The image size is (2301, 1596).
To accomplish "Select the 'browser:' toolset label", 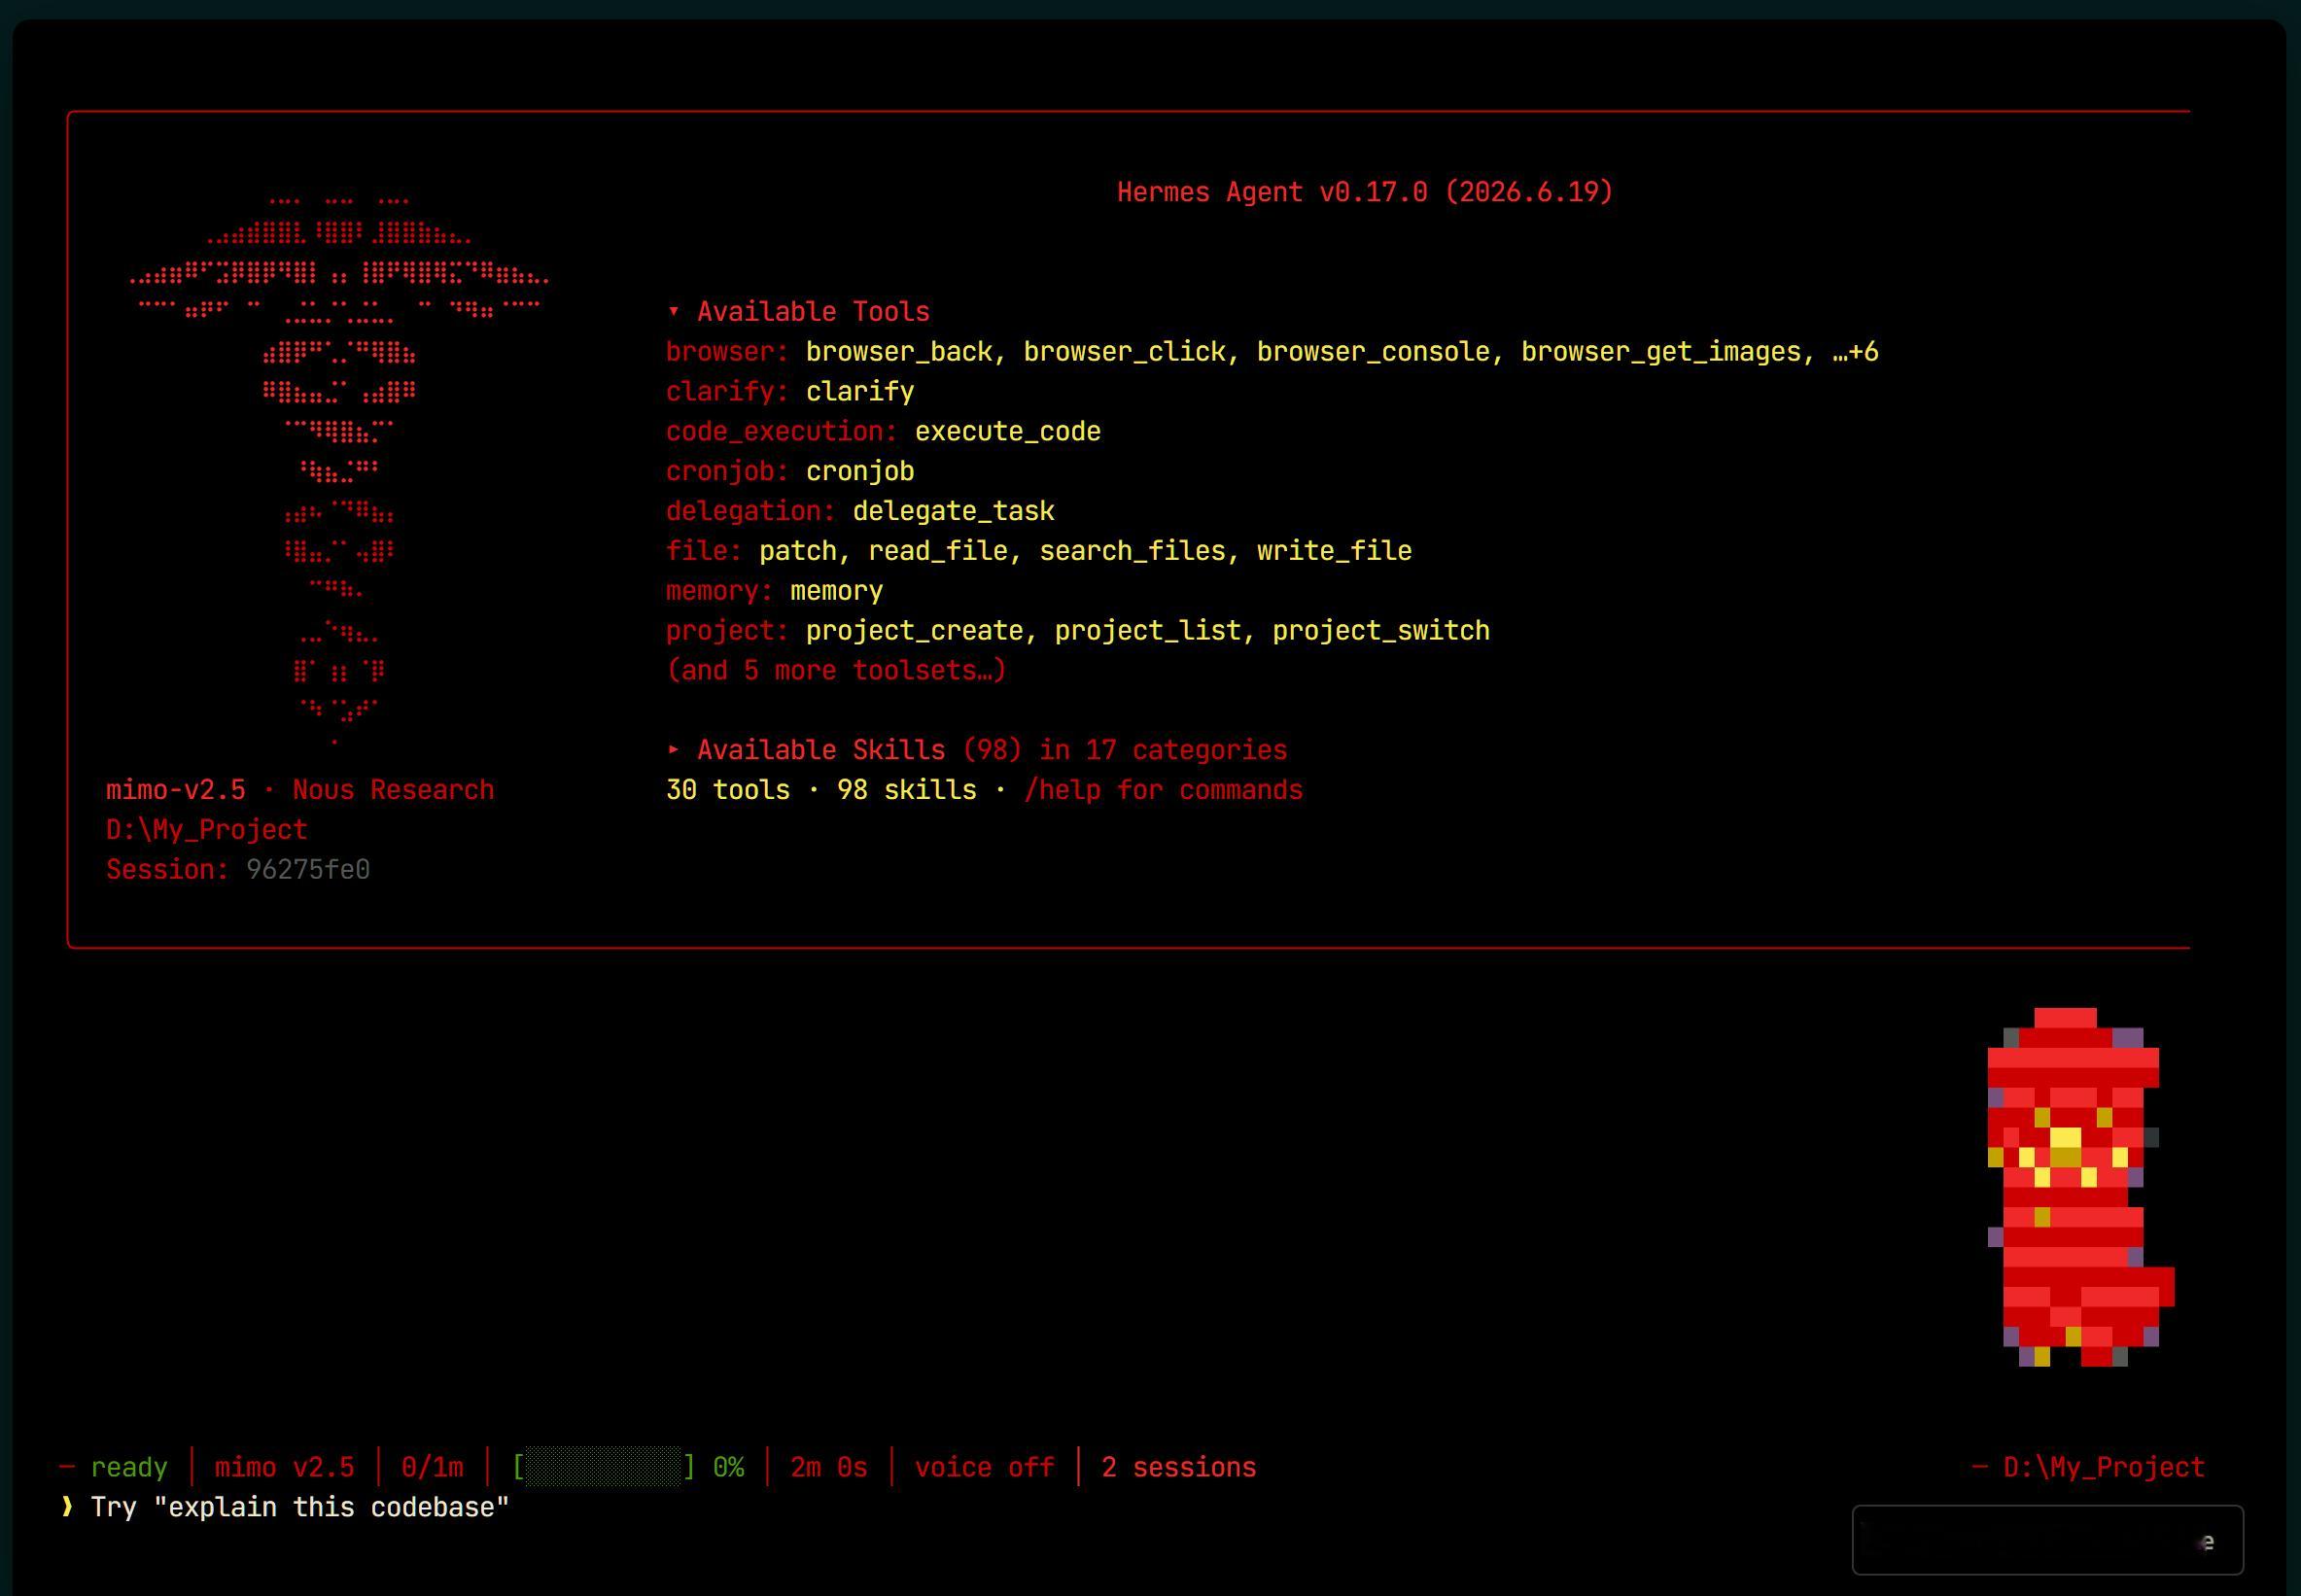I will pos(728,352).
